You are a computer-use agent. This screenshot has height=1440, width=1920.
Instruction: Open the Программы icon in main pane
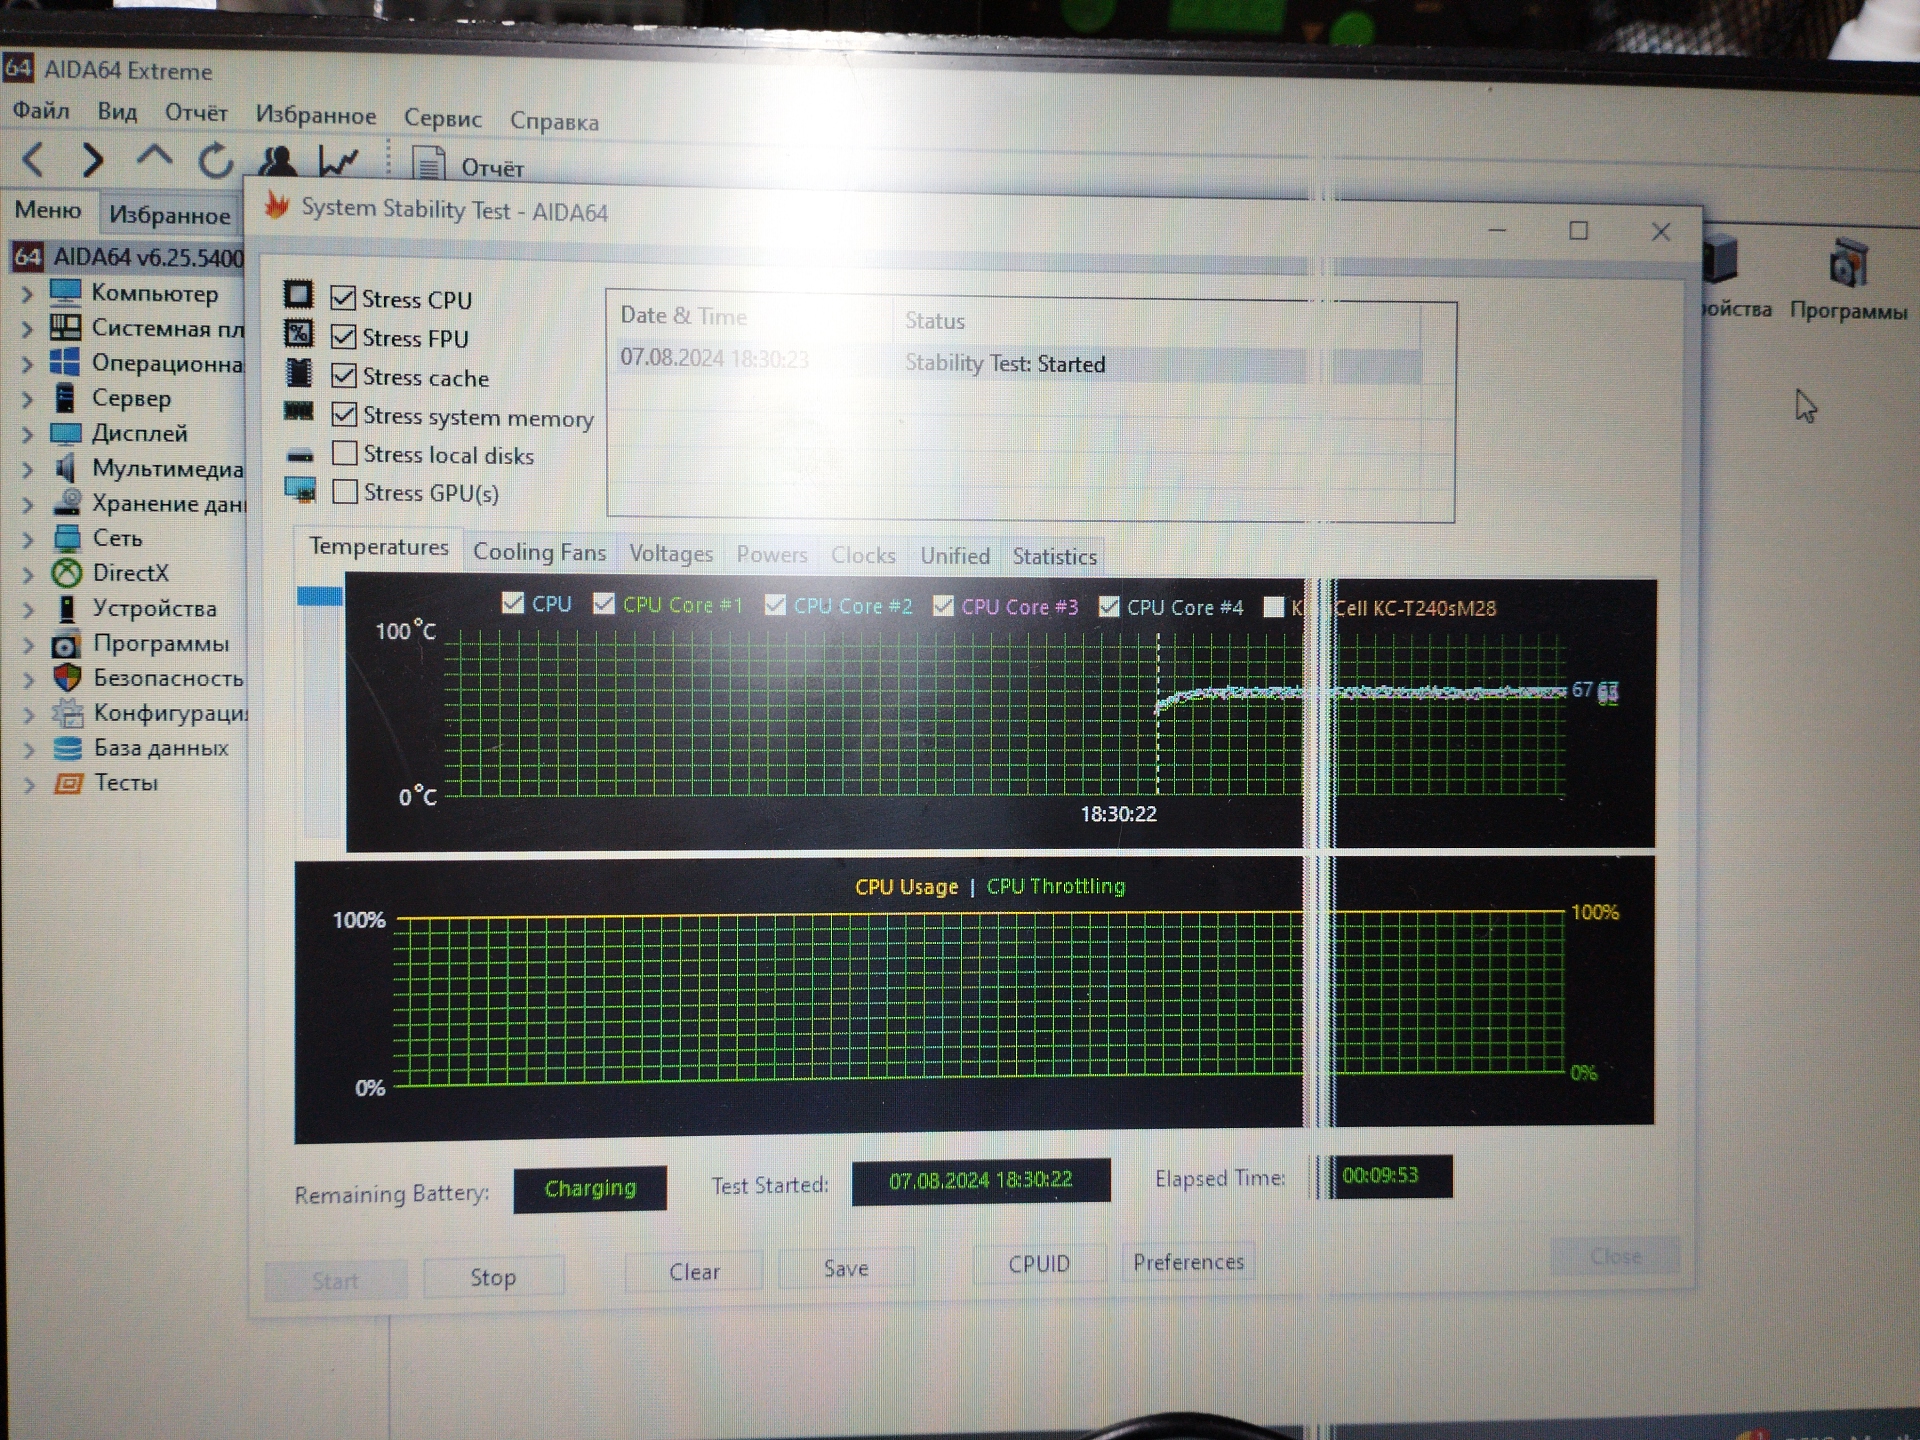tap(1848, 279)
